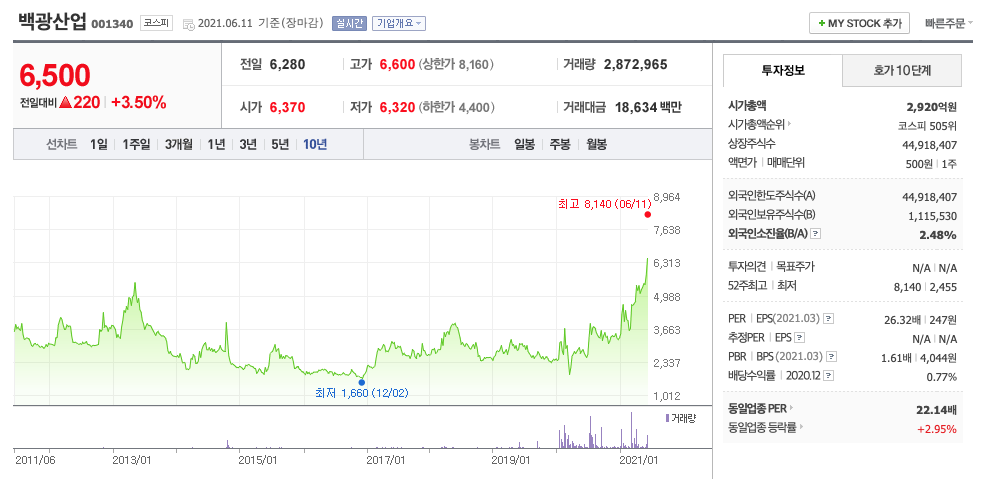Click the 동일업종 PER value 22.14배
The image size is (986, 479).
tap(937, 410)
